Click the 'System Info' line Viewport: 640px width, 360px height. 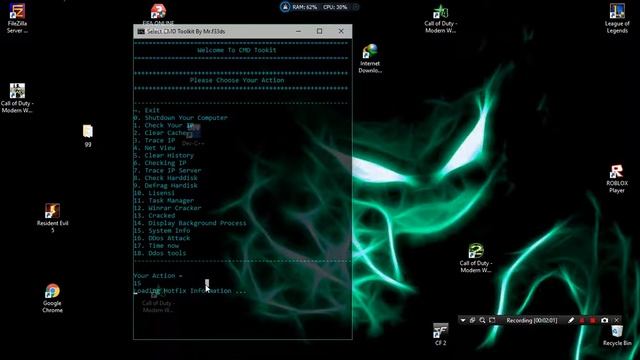(162, 231)
